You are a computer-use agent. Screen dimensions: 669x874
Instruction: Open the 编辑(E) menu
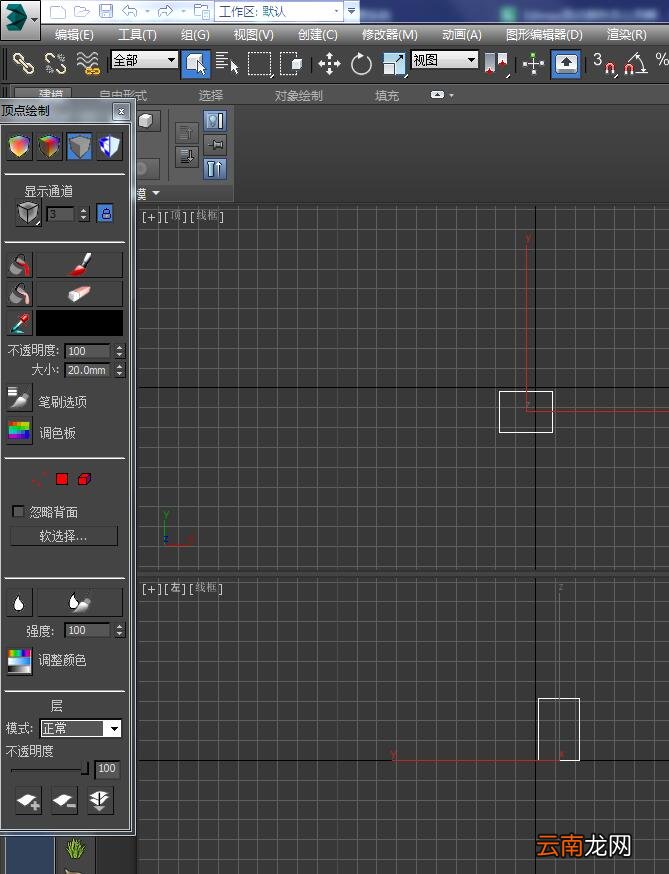[x=74, y=35]
